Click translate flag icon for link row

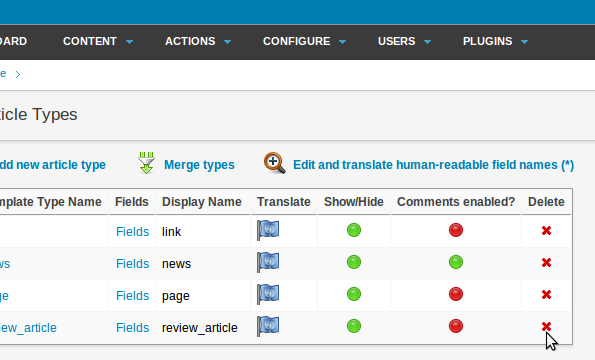point(268,230)
